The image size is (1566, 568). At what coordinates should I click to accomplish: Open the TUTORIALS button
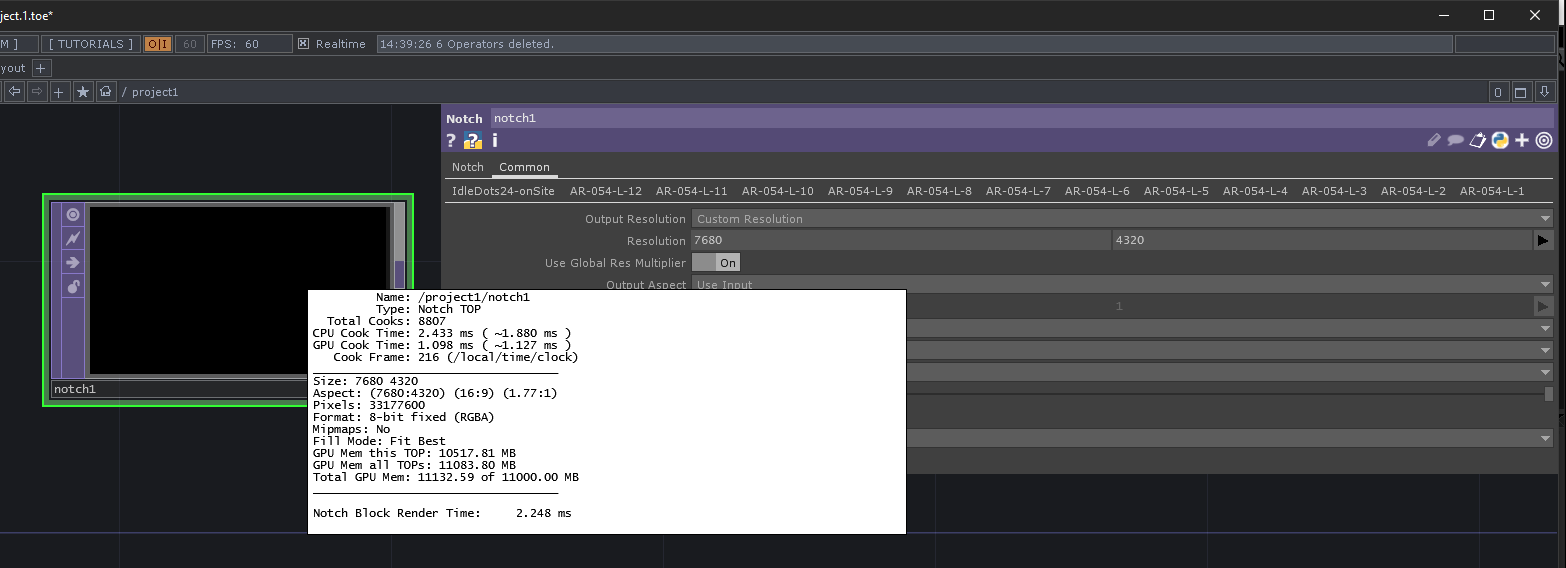pos(90,44)
